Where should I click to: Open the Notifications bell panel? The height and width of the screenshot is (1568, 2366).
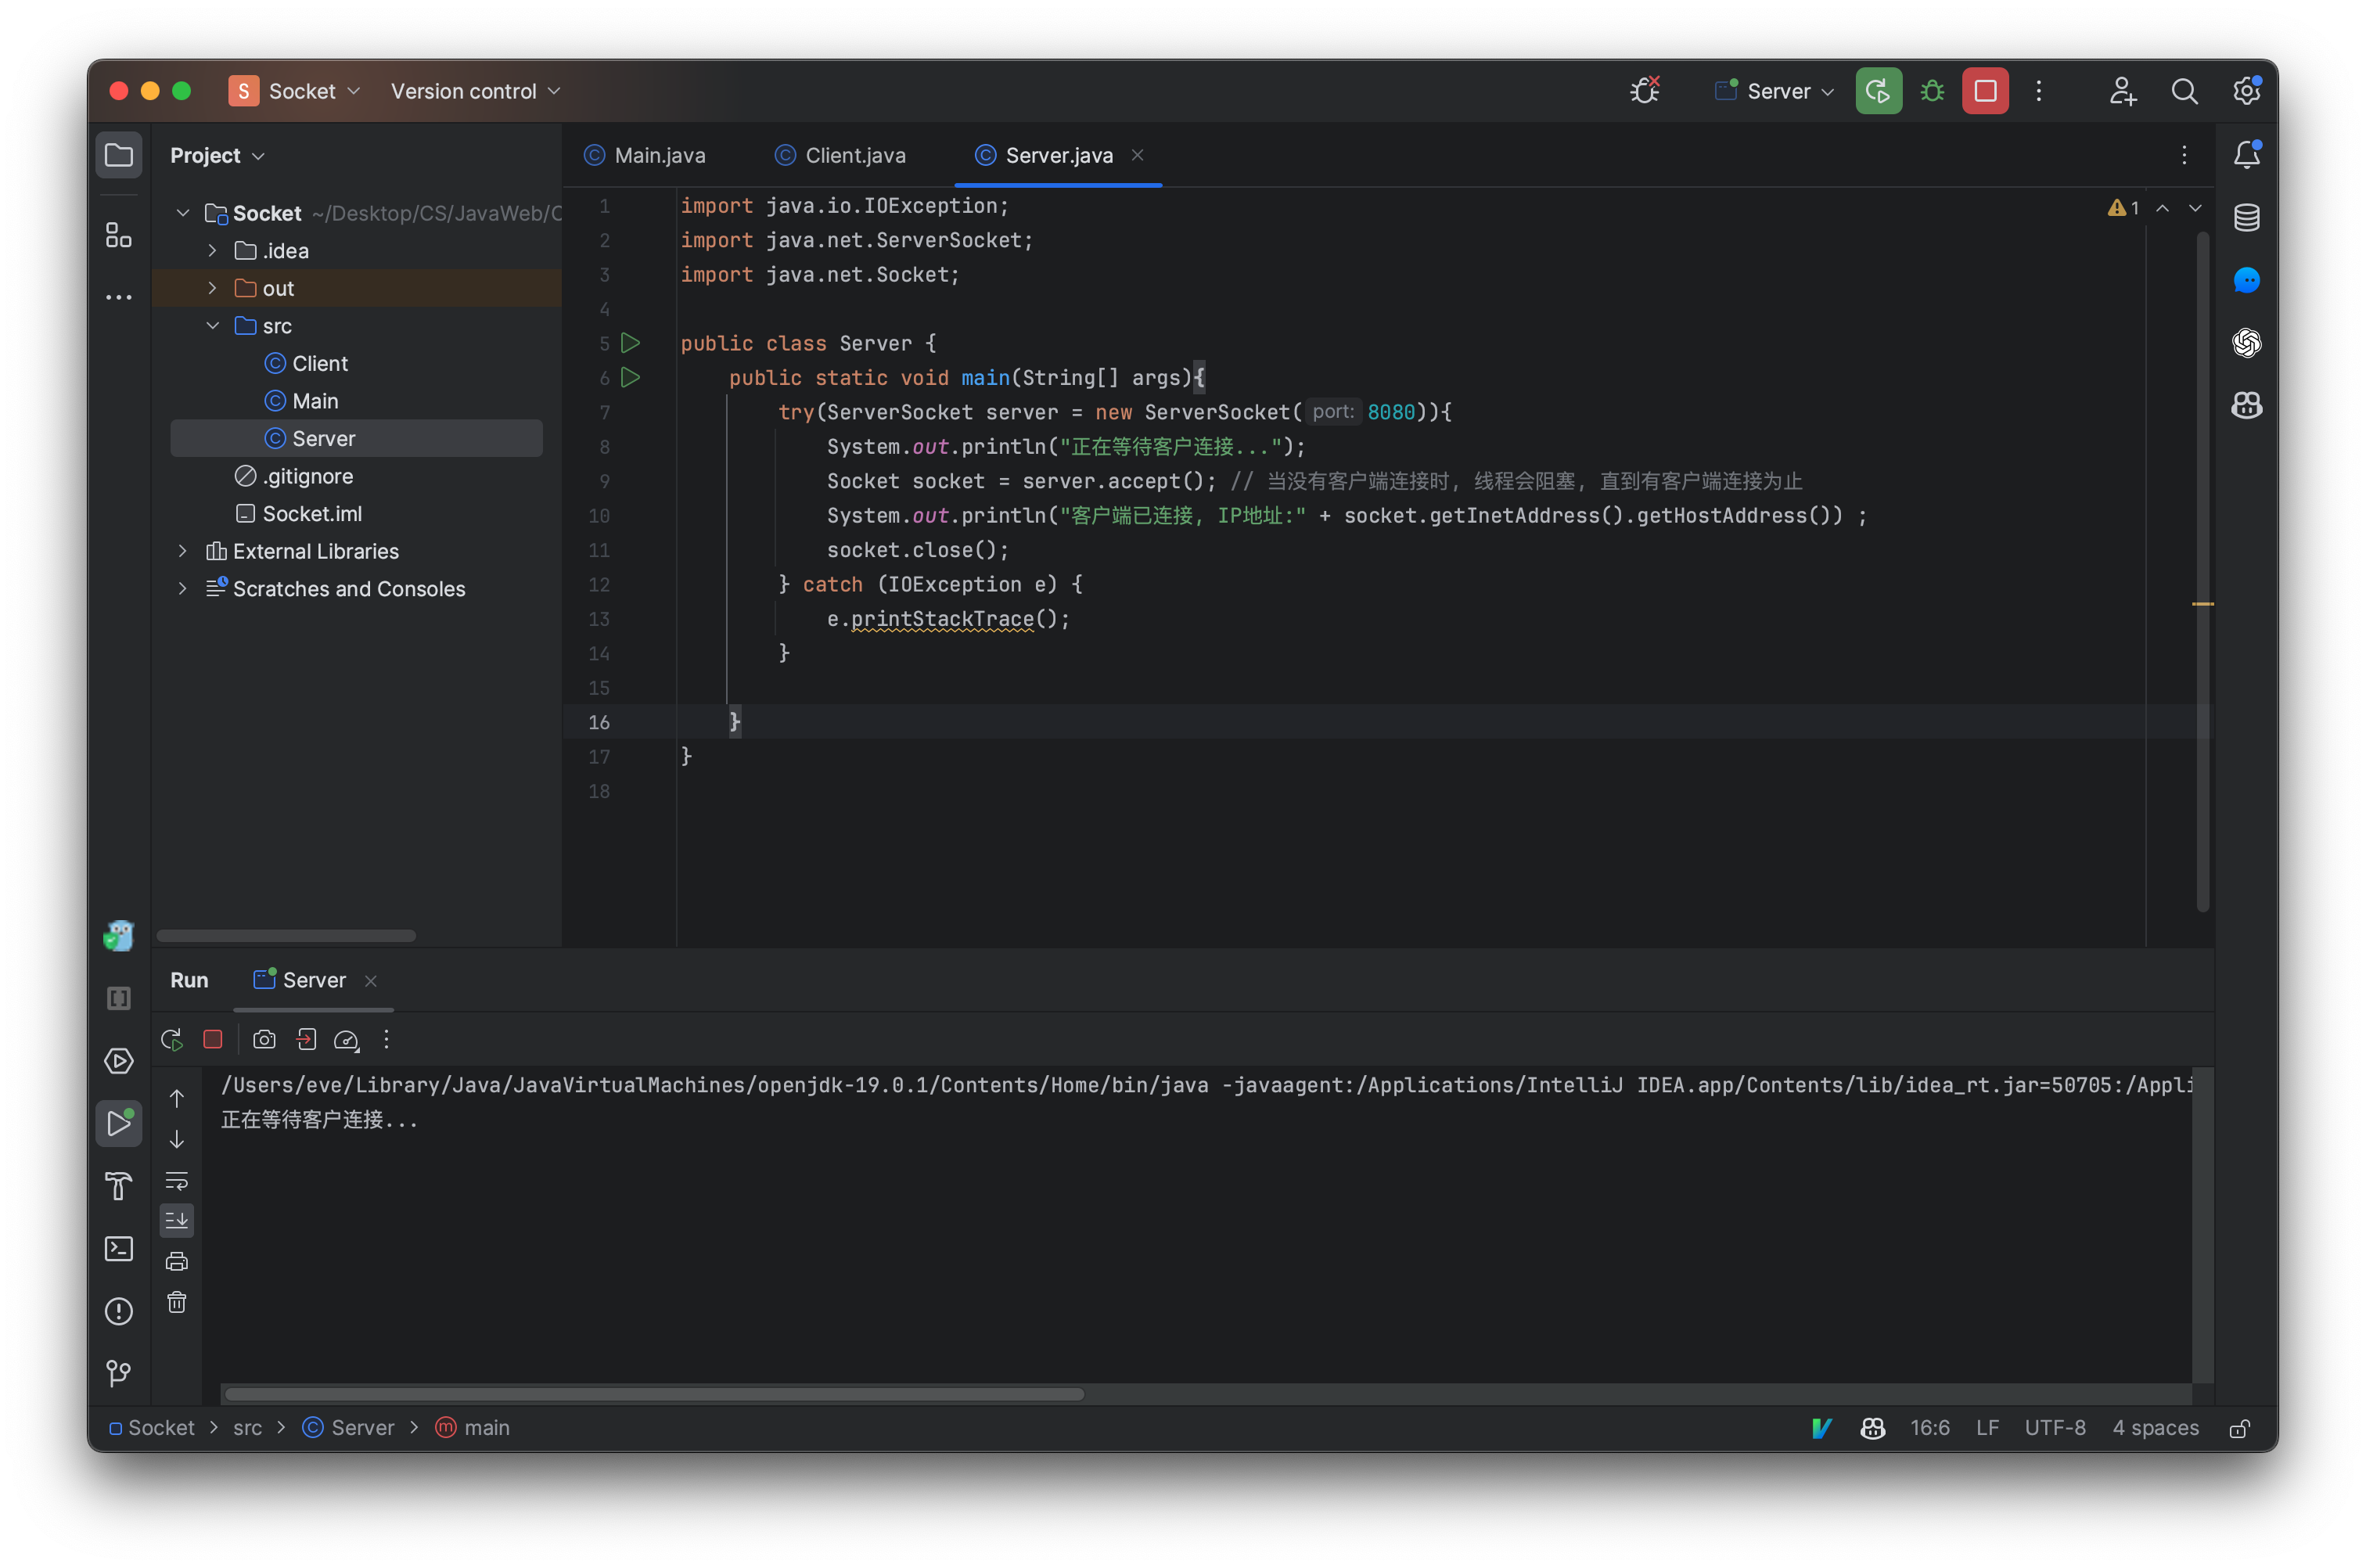pos(2246,155)
